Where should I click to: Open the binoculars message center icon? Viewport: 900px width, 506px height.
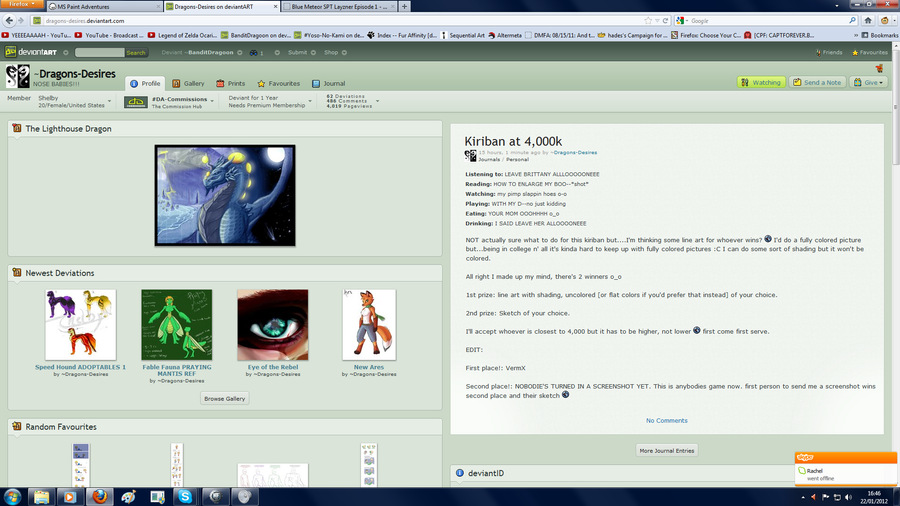pyautogui.click(x=253, y=52)
